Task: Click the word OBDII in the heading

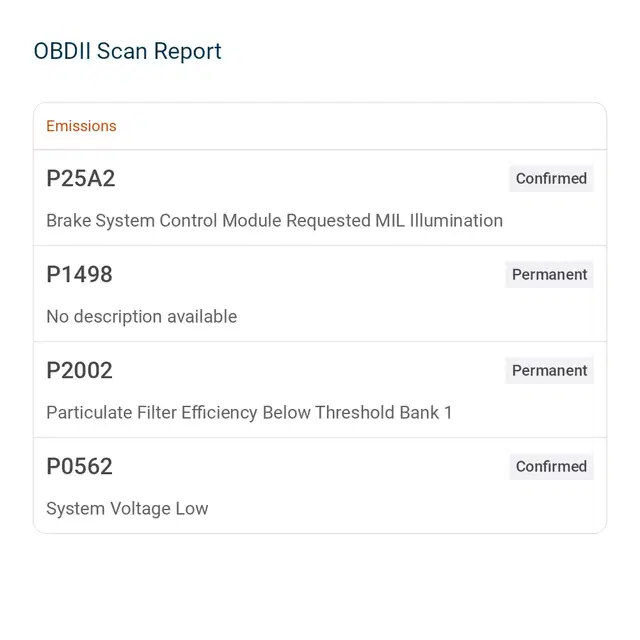Action: click(x=62, y=51)
